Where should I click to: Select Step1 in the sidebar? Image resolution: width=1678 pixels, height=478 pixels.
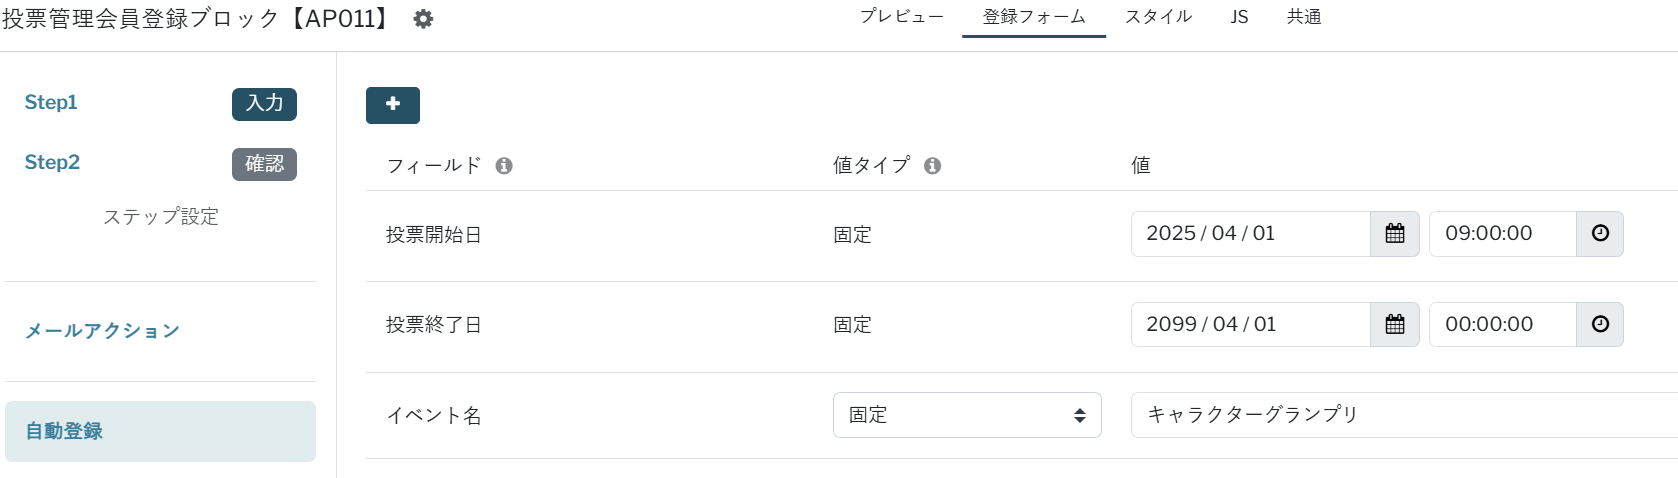[51, 103]
